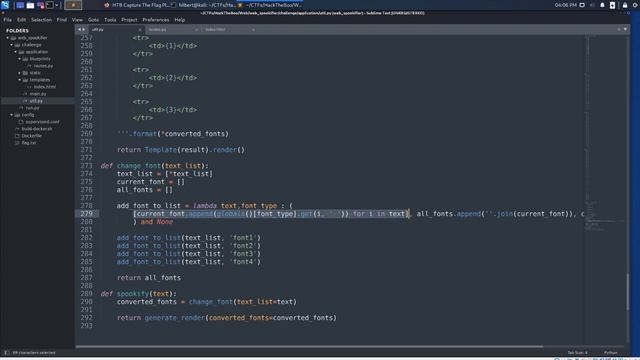Screen dimensions: 640x360
Task: Open build-docker.sh in the sidebar
Action: [37, 129]
